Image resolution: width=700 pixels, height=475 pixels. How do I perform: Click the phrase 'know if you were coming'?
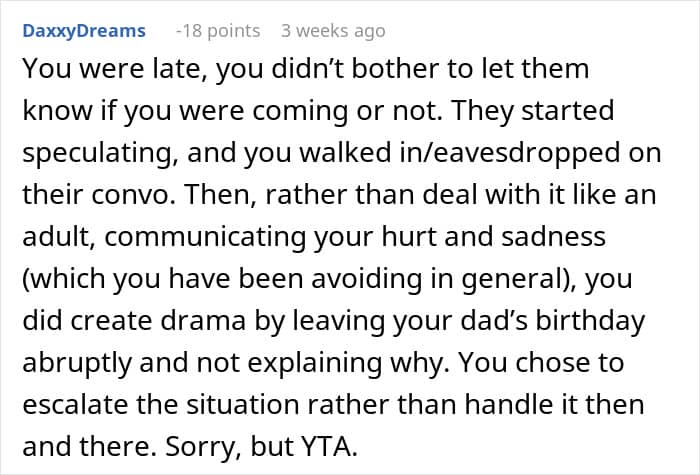coord(185,112)
